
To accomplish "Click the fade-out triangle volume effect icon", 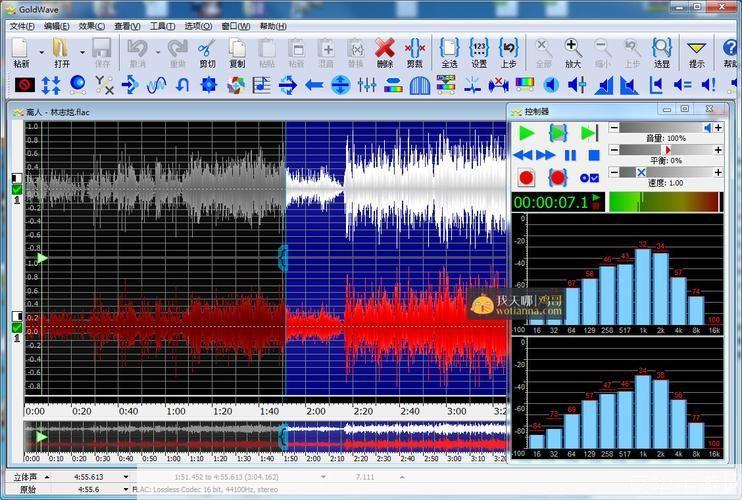I will click(x=629, y=86).
